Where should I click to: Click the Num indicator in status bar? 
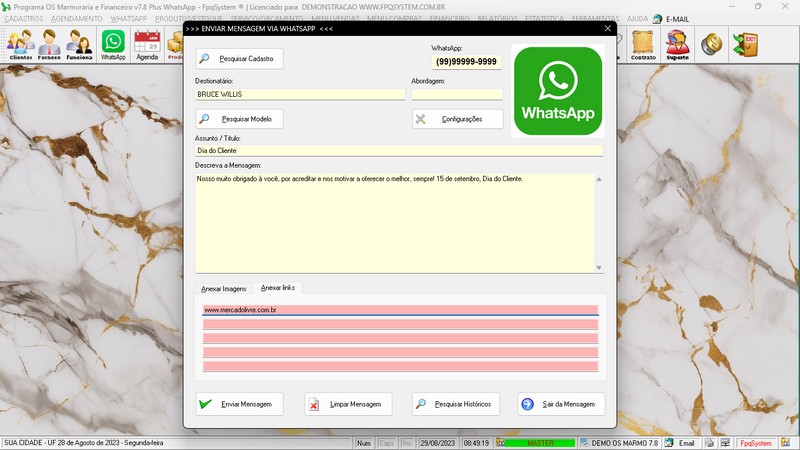[x=364, y=443]
